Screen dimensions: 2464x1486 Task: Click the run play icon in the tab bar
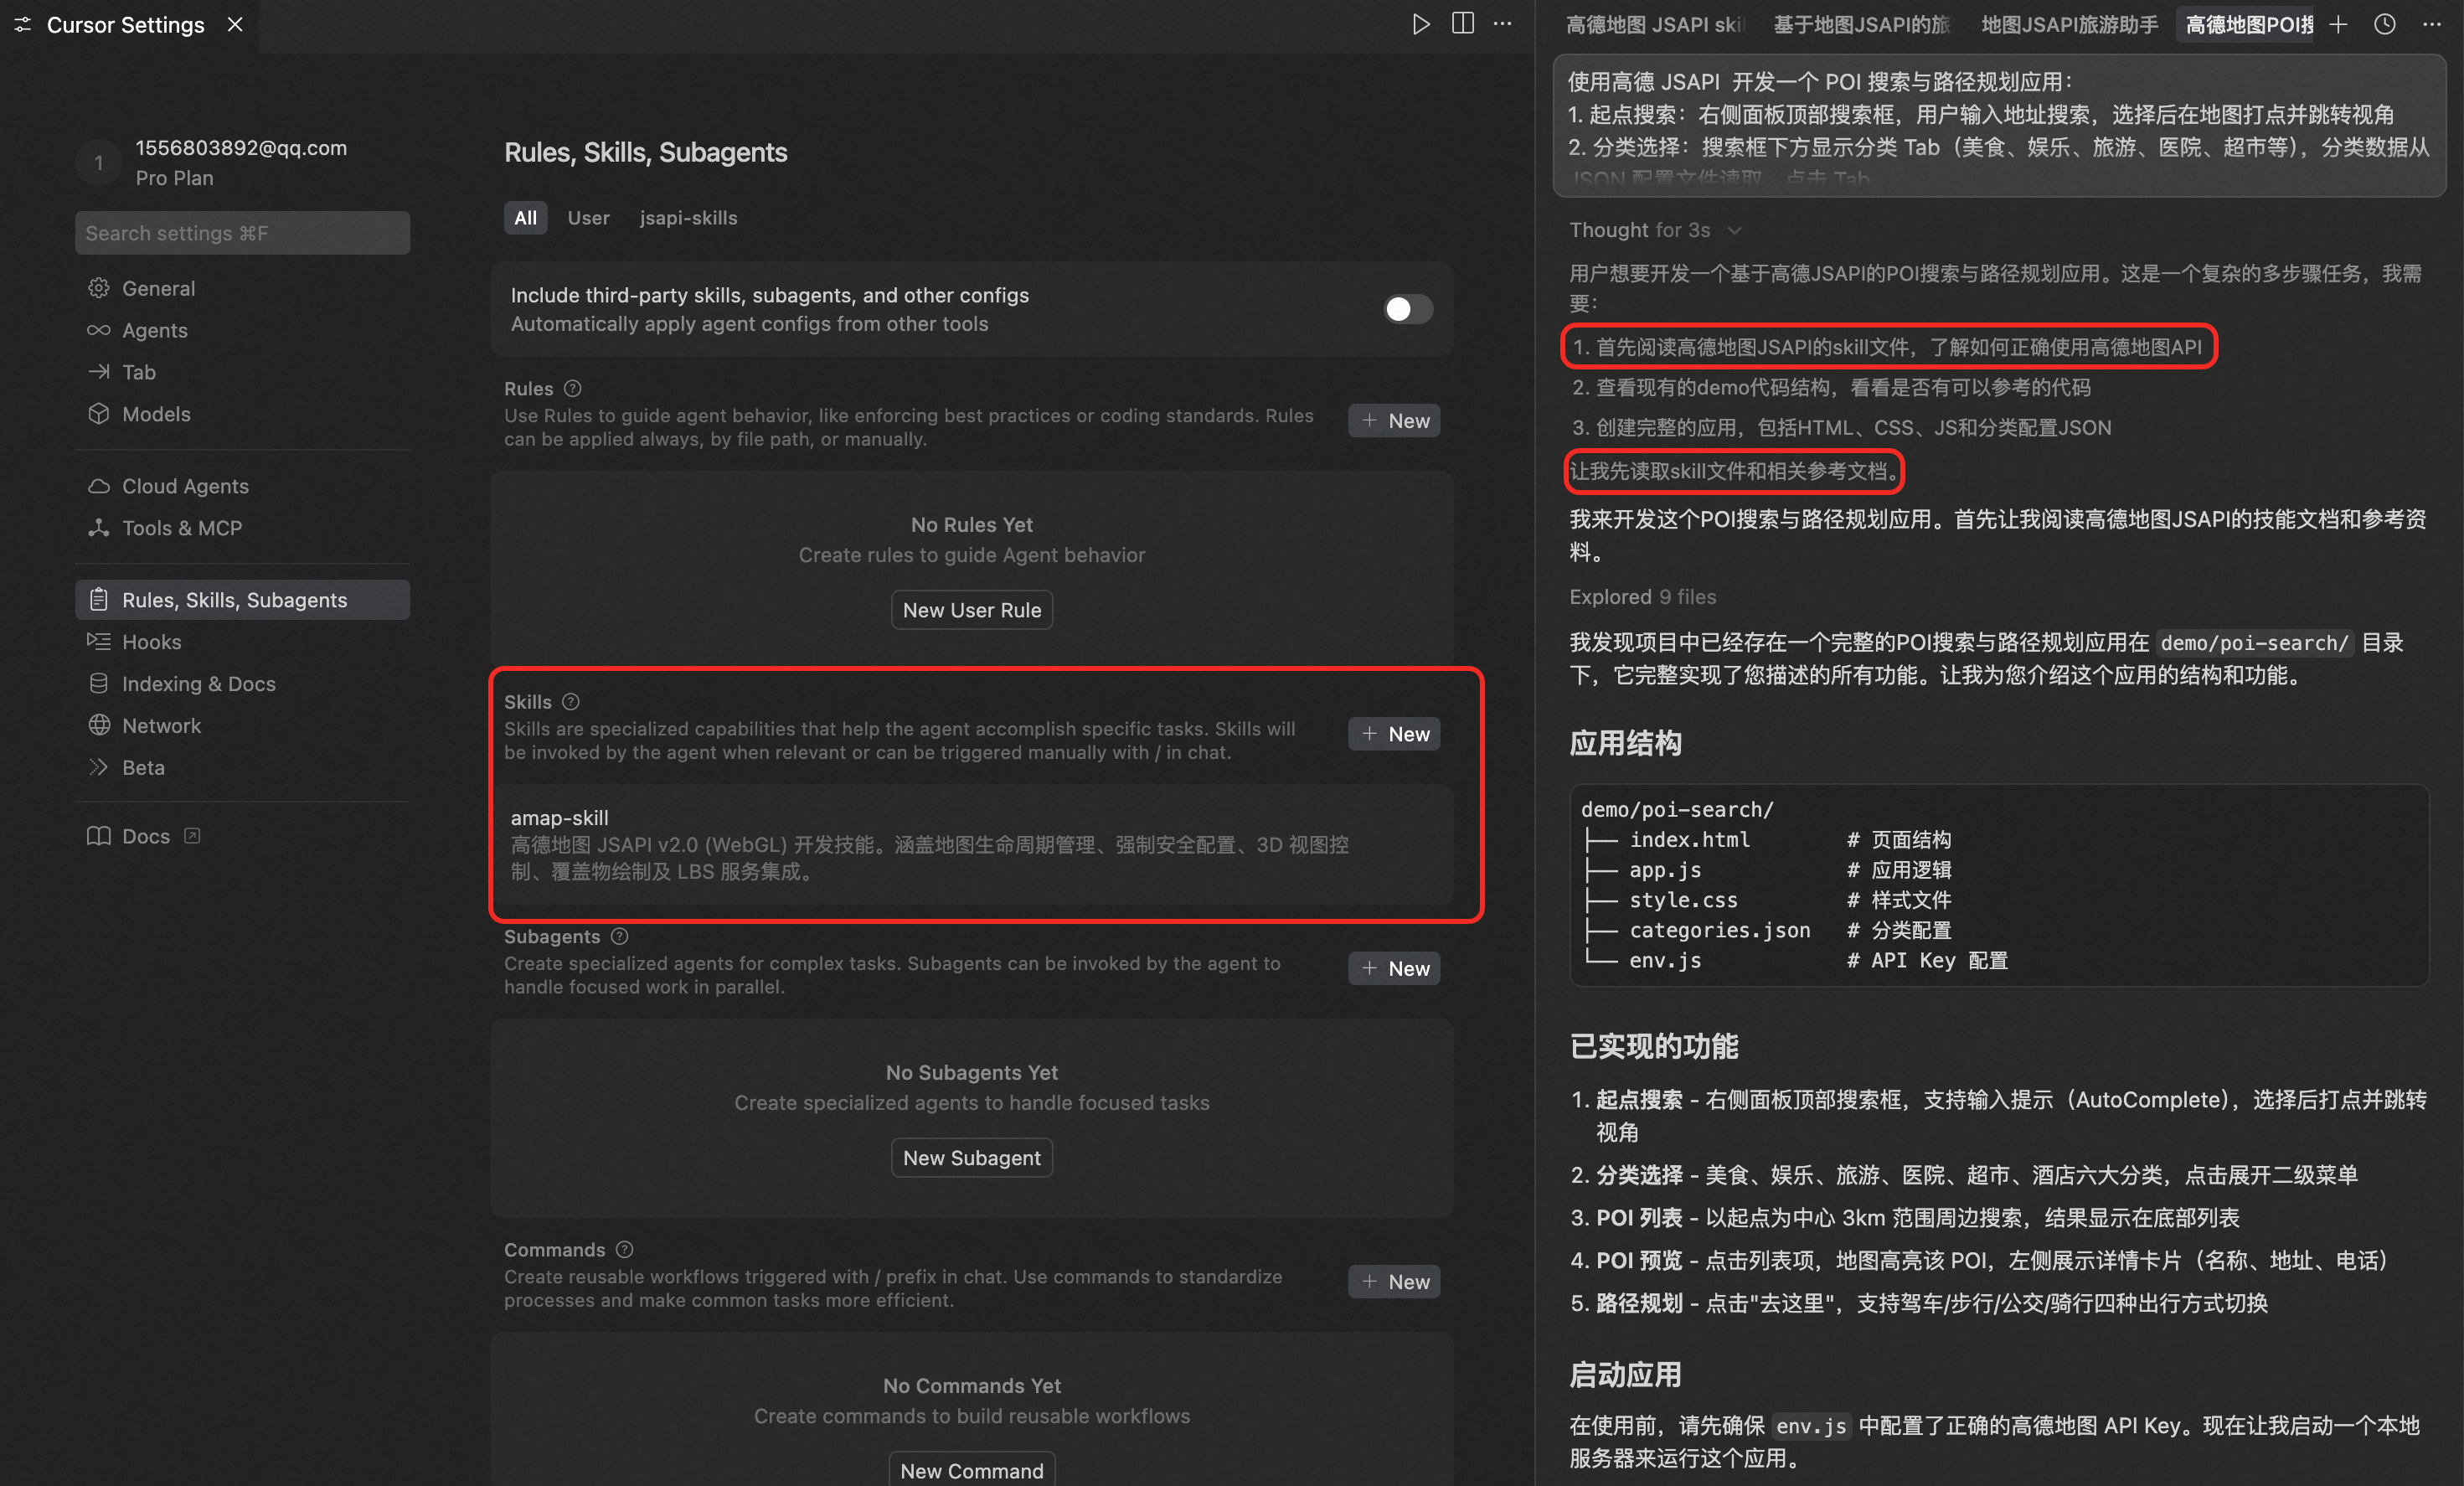[x=1420, y=24]
